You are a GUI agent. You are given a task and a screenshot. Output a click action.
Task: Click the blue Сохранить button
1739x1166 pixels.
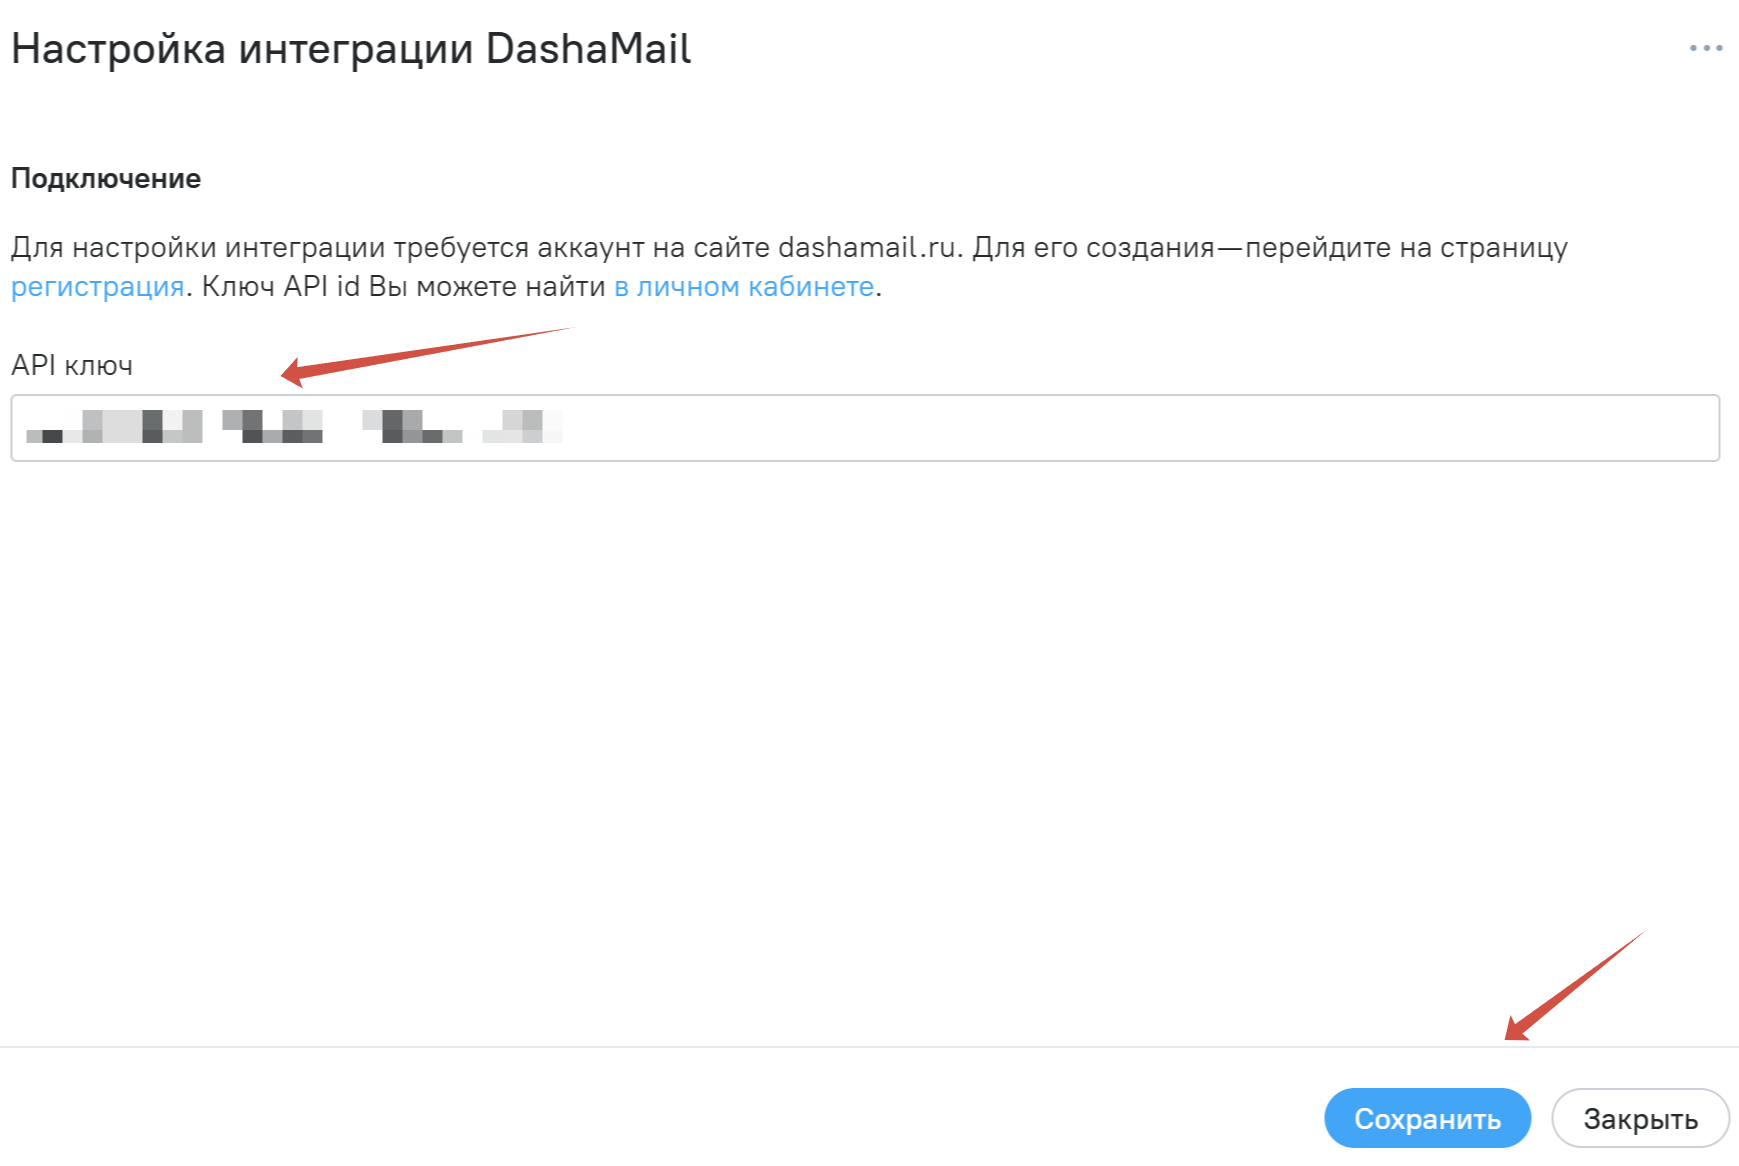click(x=1427, y=1118)
